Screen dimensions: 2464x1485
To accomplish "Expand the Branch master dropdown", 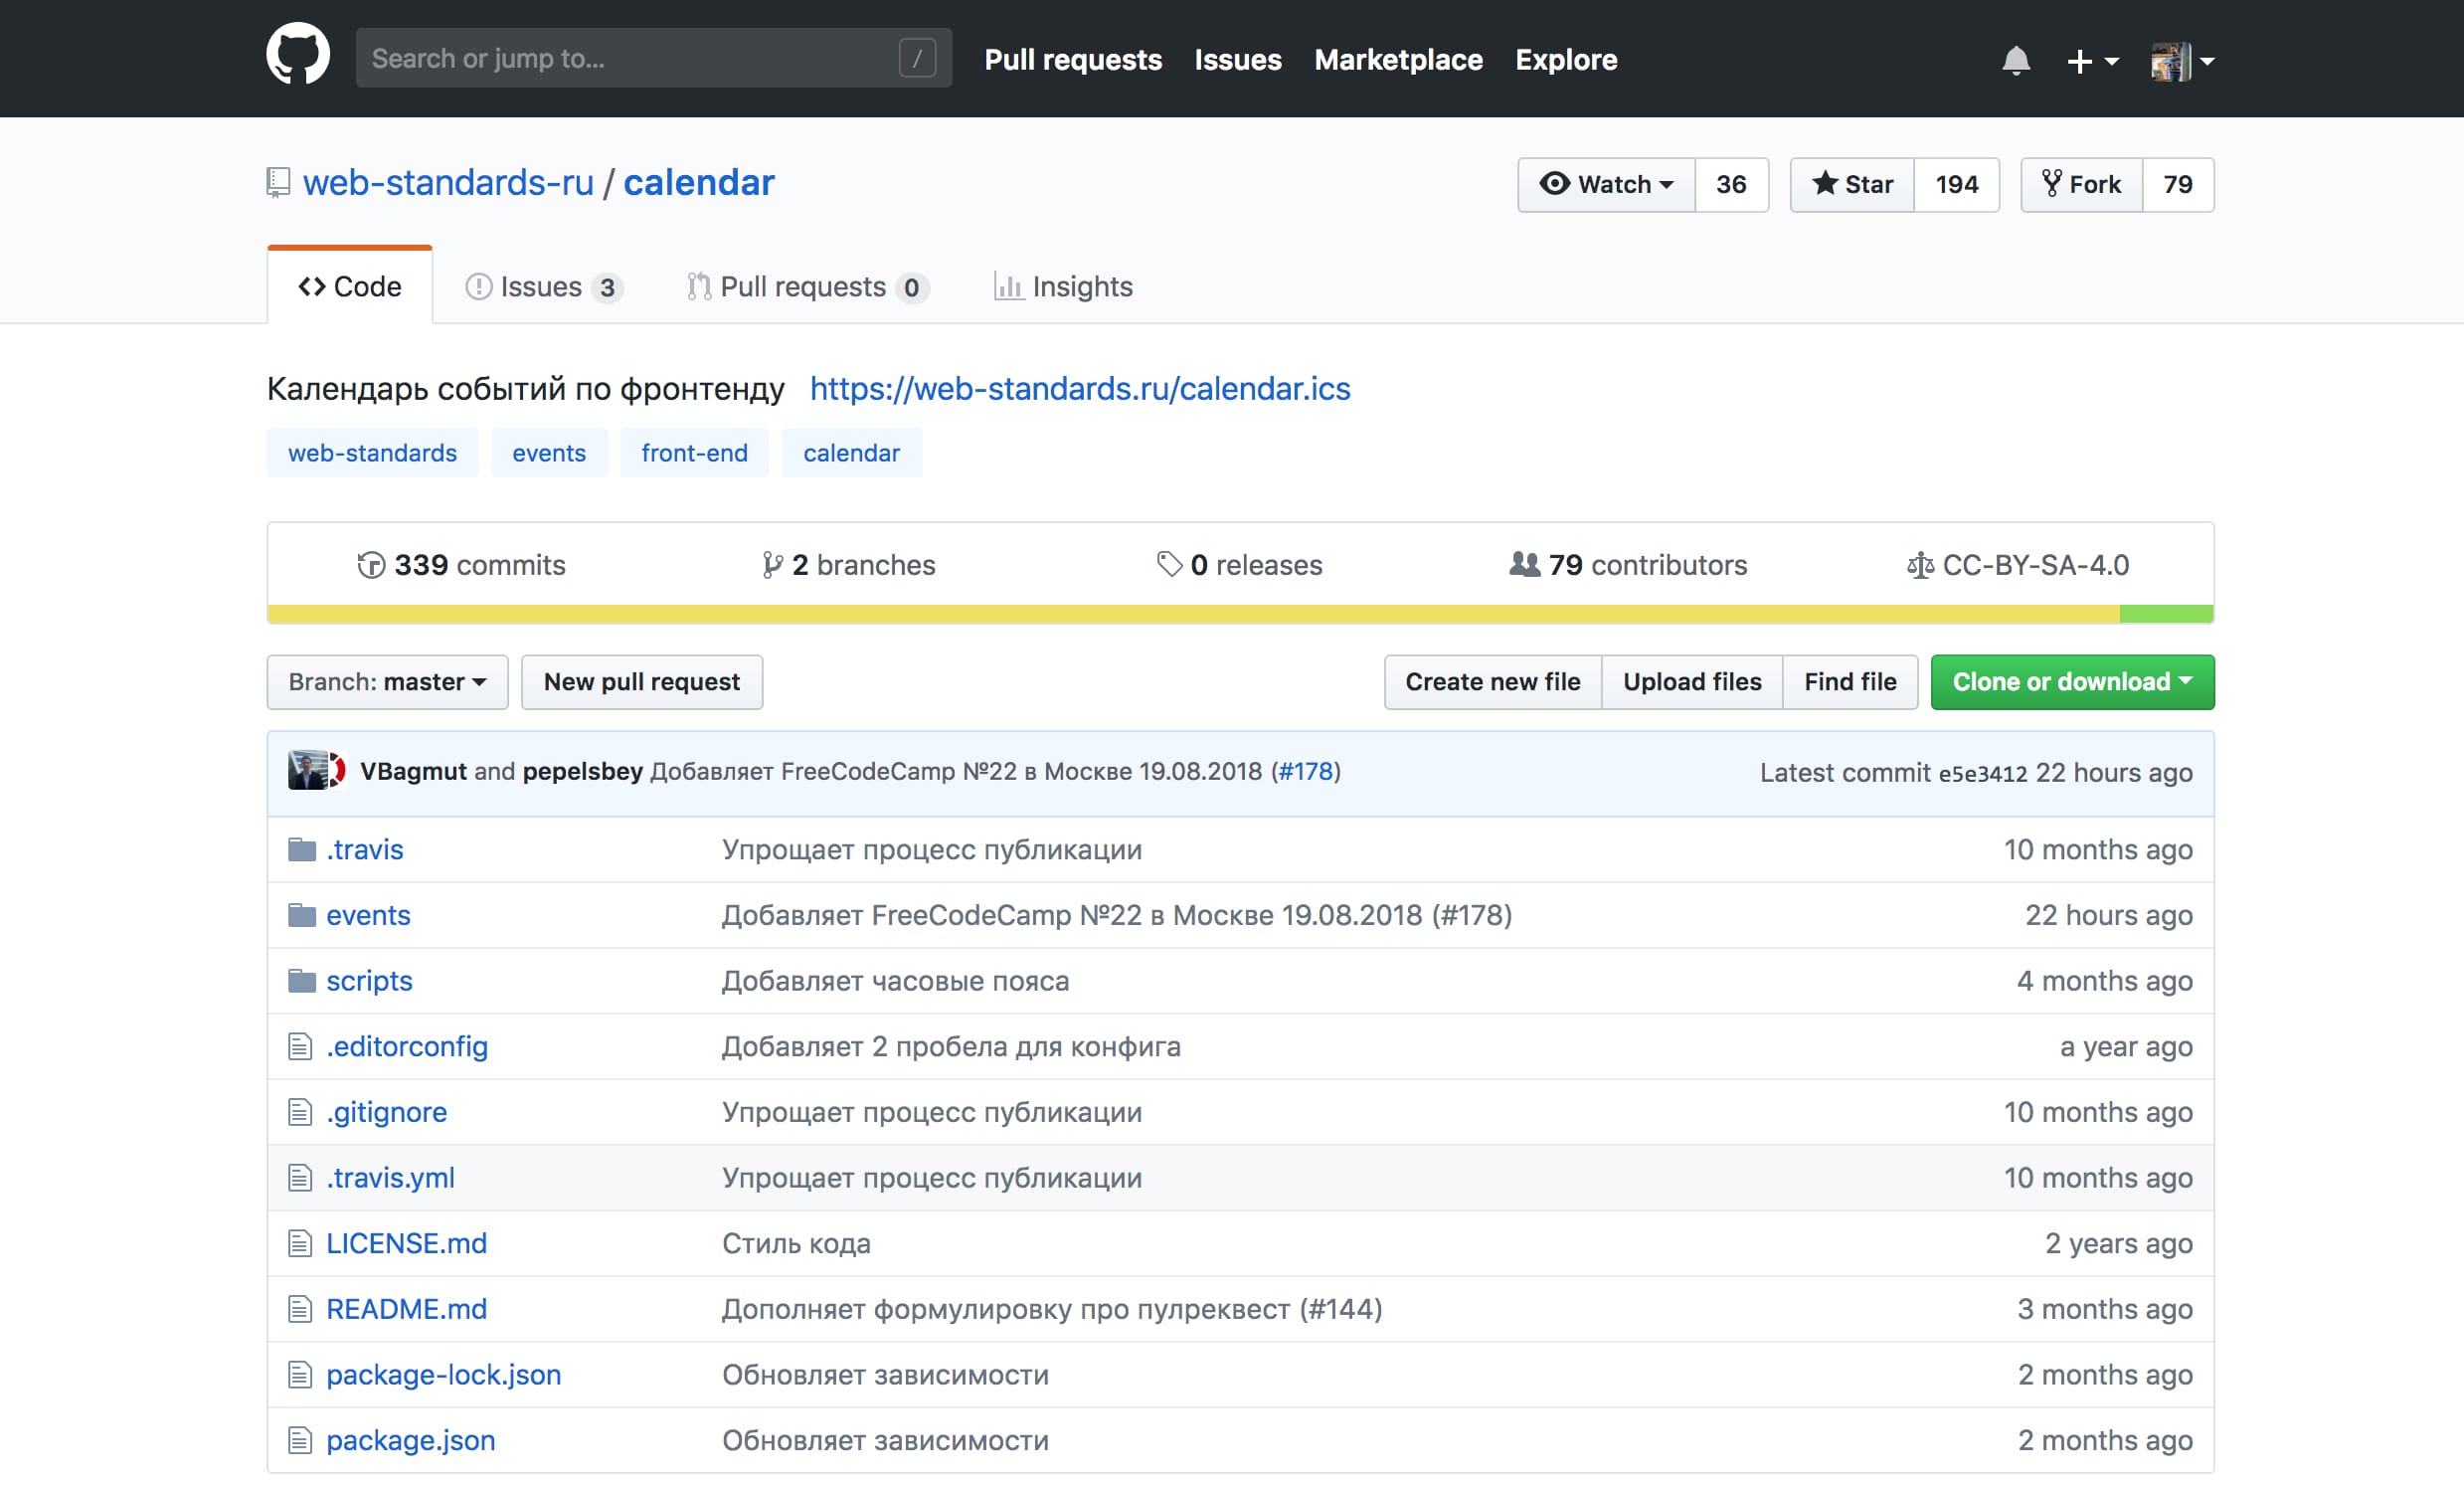I will (387, 681).
